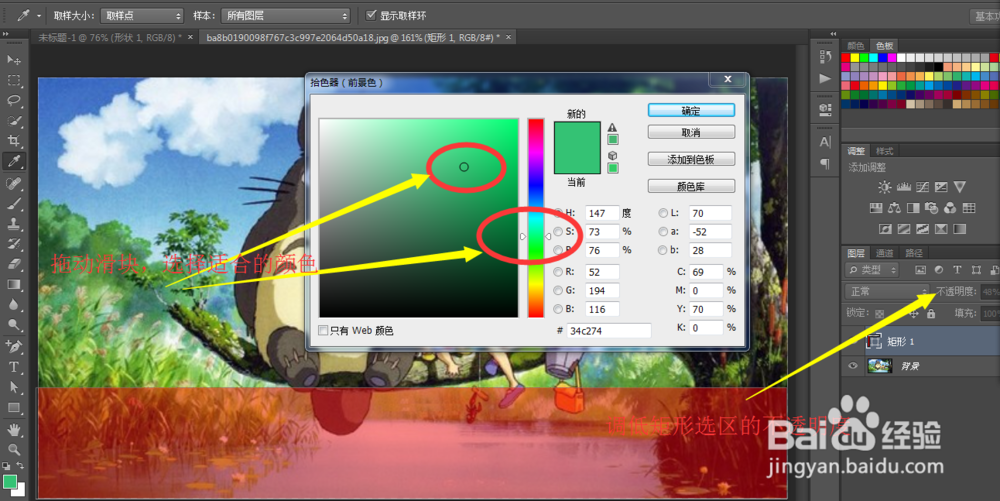The image size is (1000, 501).
Task: Select the Brush tool
Action: click(x=14, y=204)
